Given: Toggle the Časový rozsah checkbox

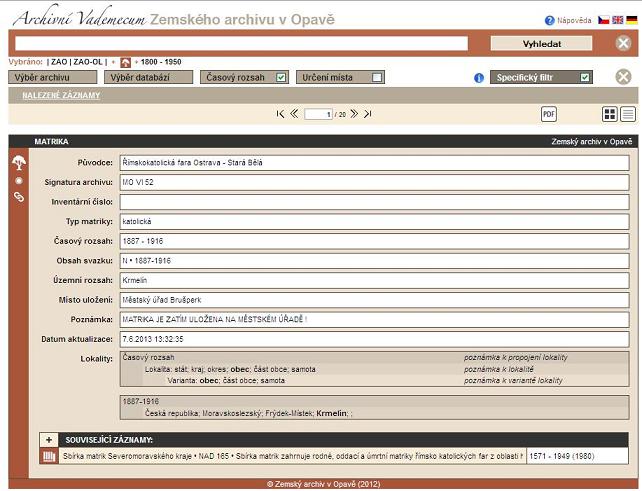Looking at the screenshot, I should tap(281, 77).
